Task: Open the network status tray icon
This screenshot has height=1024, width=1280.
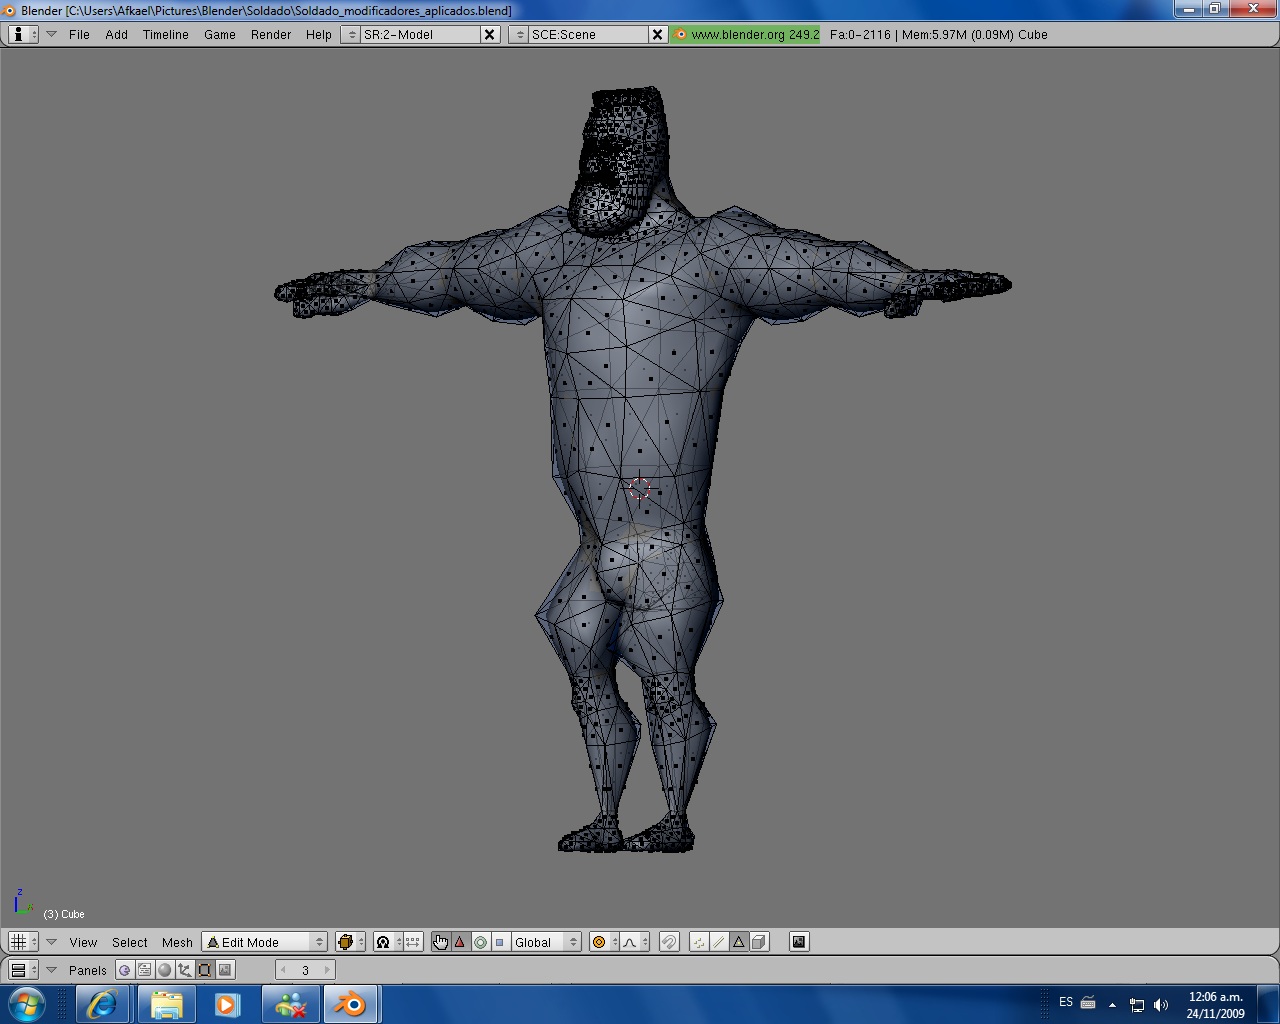Action: tap(1137, 1004)
